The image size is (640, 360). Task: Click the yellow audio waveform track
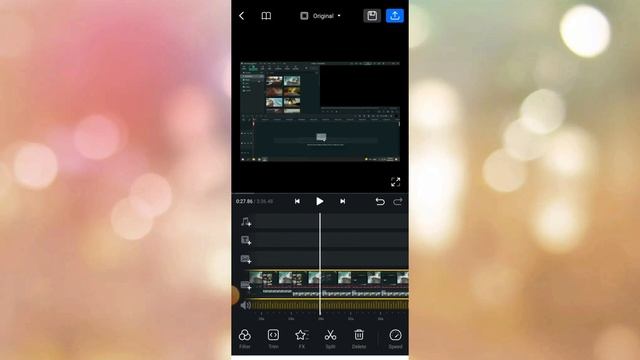coord(329,305)
